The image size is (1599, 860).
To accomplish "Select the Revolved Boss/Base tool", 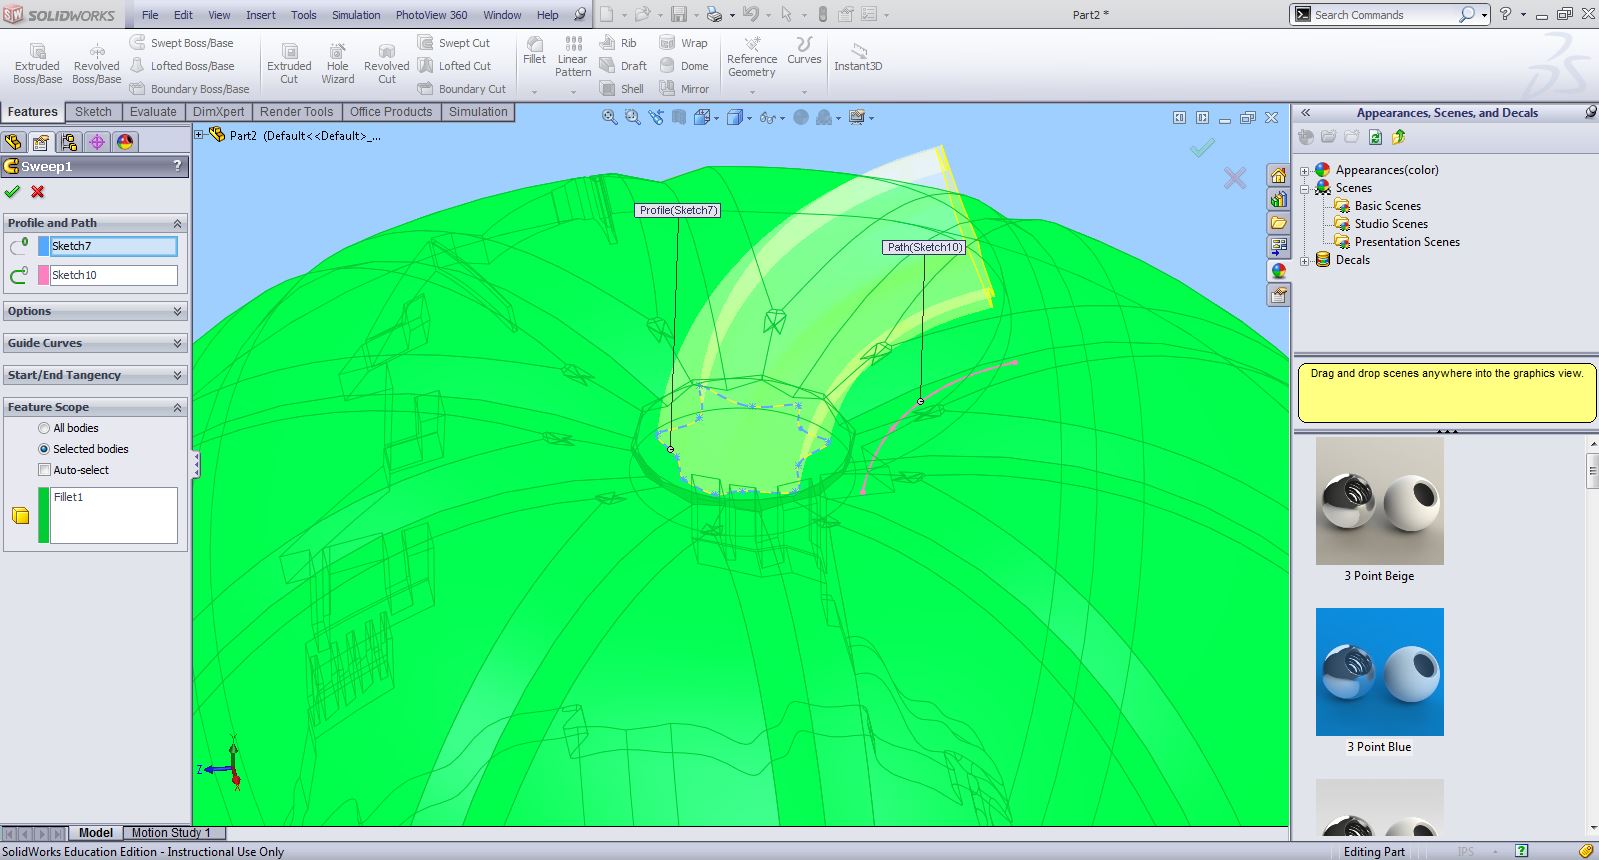I will coord(97,63).
